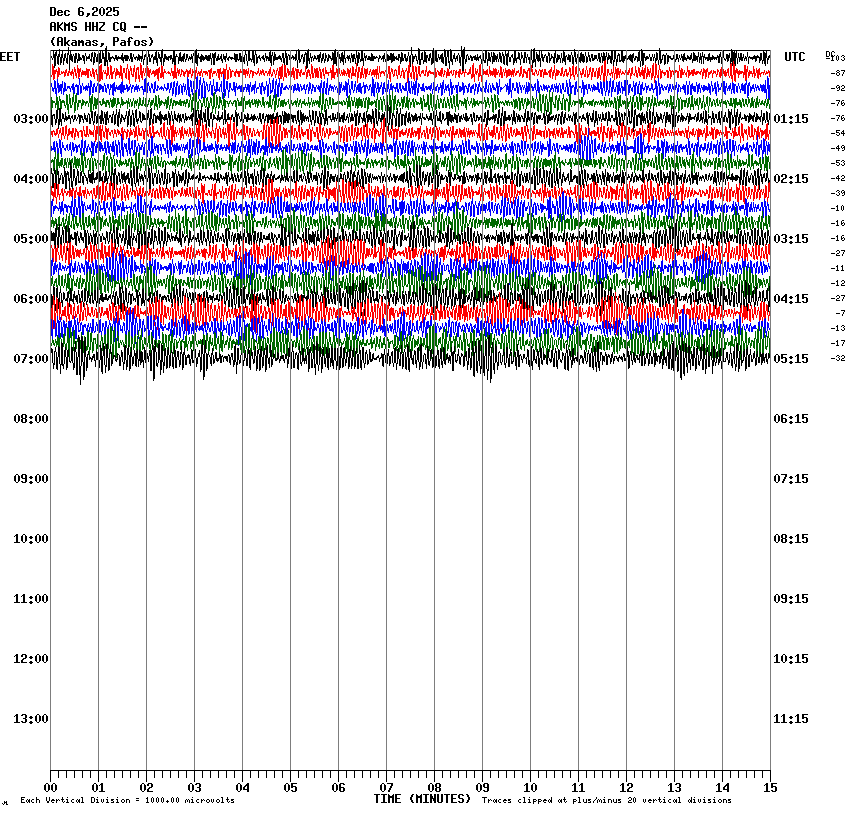Image resolution: width=850 pixels, height=814 pixels.
Task: Click the 10:00 EET time label
Action: tap(31, 539)
